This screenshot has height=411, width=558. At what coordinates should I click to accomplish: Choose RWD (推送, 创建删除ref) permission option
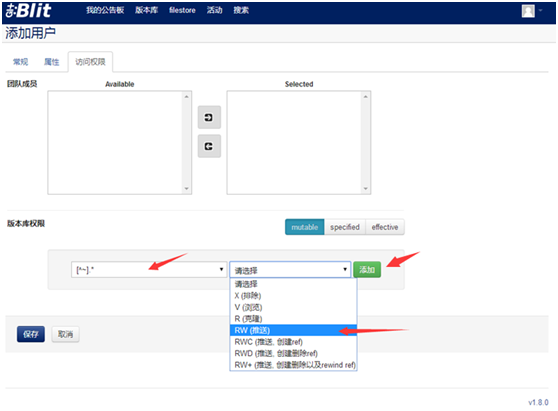pos(293,353)
